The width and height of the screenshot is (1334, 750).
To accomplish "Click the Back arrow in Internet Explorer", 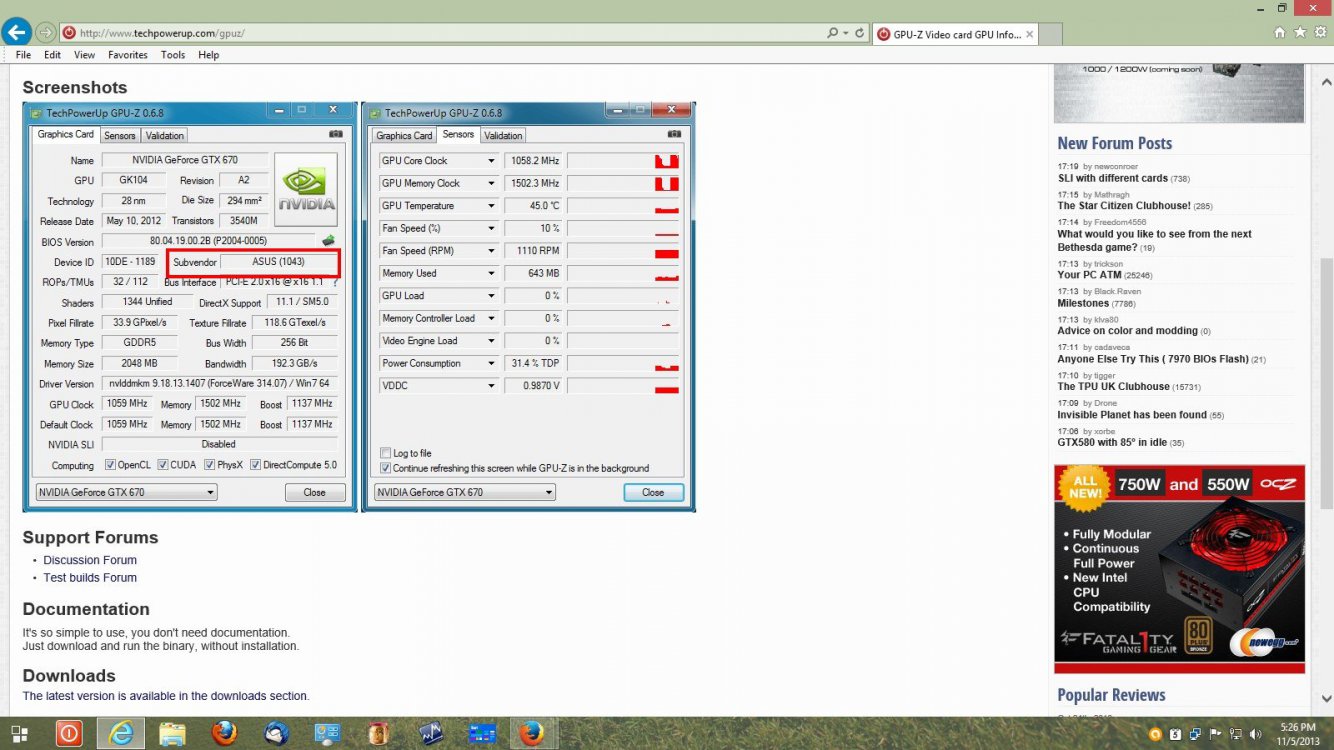I will pyautogui.click(x=16, y=31).
